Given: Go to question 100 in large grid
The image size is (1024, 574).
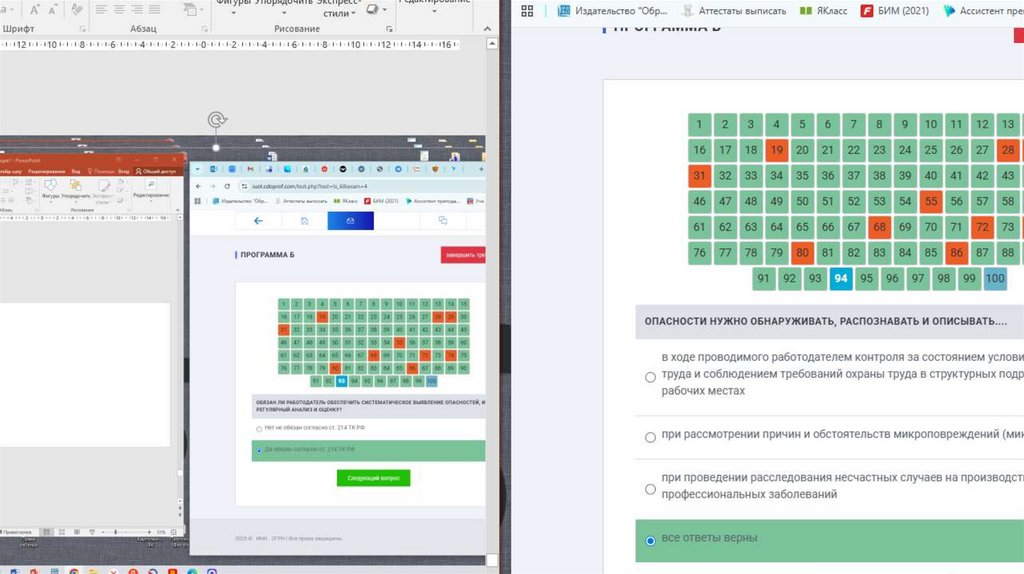Looking at the screenshot, I should (995, 278).
